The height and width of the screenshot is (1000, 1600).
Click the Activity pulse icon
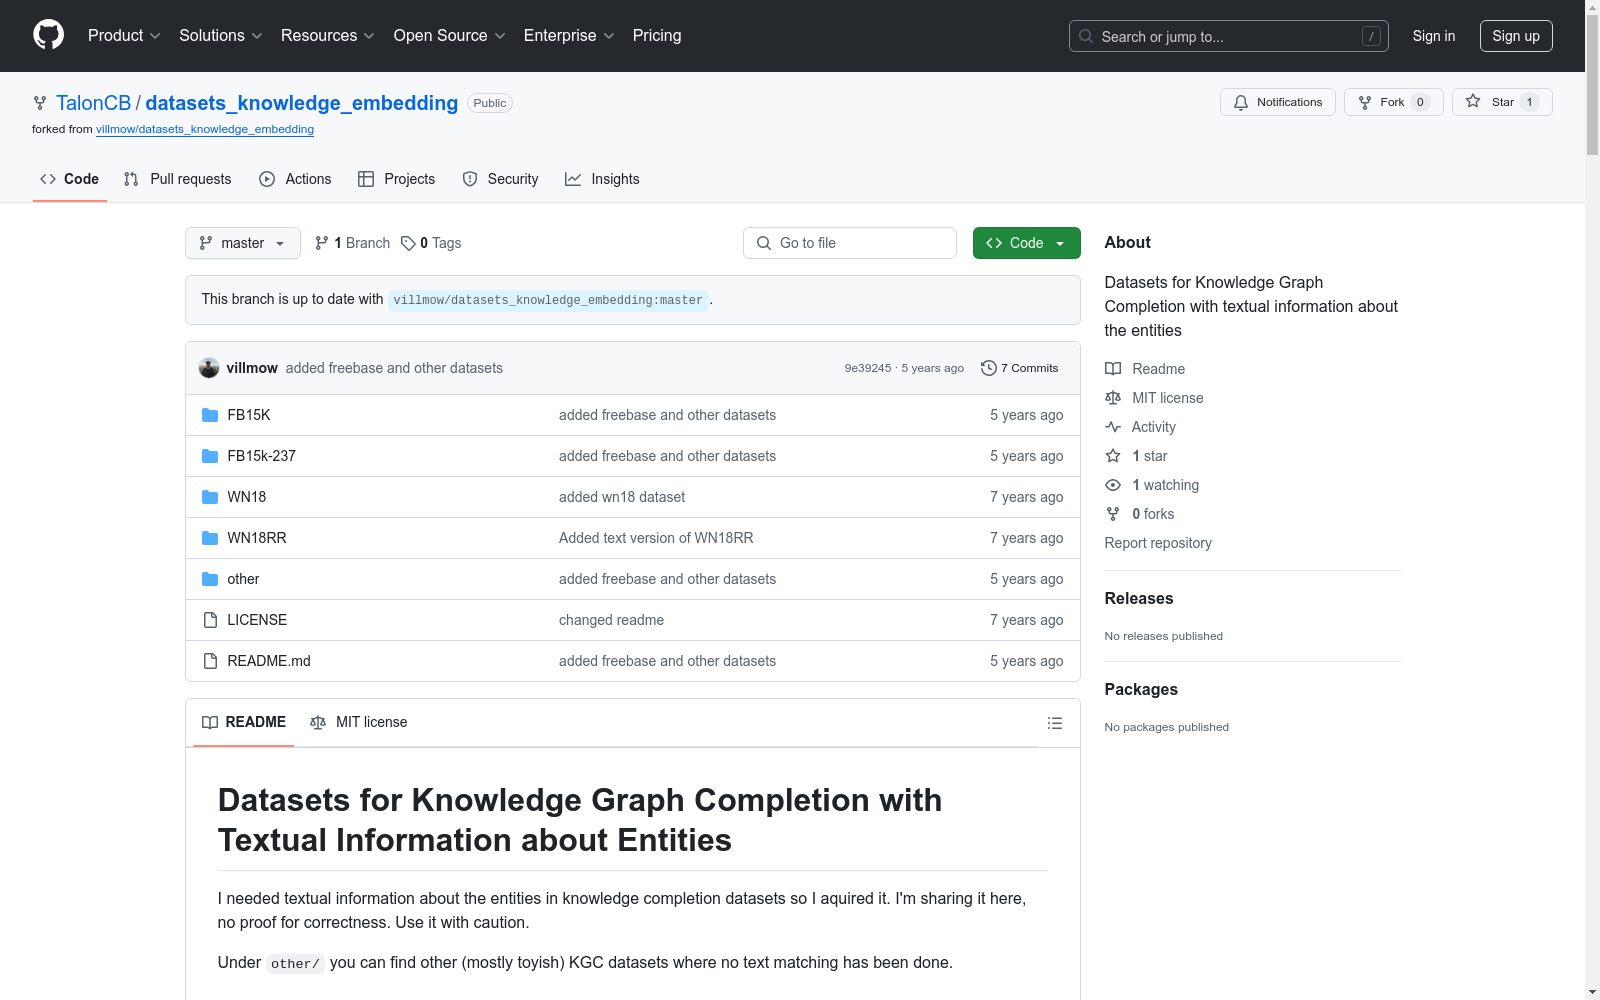pyautogui.click(x=1113, y=427)
